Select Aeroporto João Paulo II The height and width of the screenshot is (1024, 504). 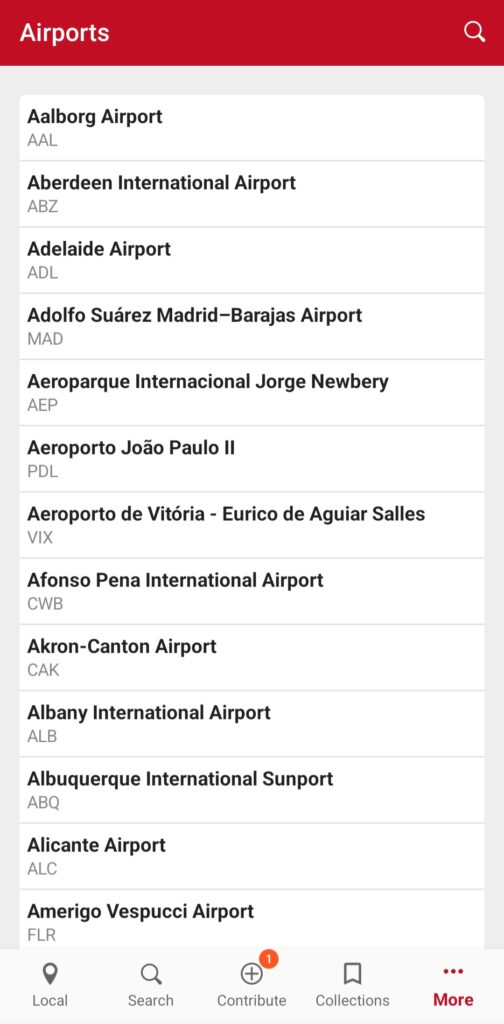[x=252, y=459]
